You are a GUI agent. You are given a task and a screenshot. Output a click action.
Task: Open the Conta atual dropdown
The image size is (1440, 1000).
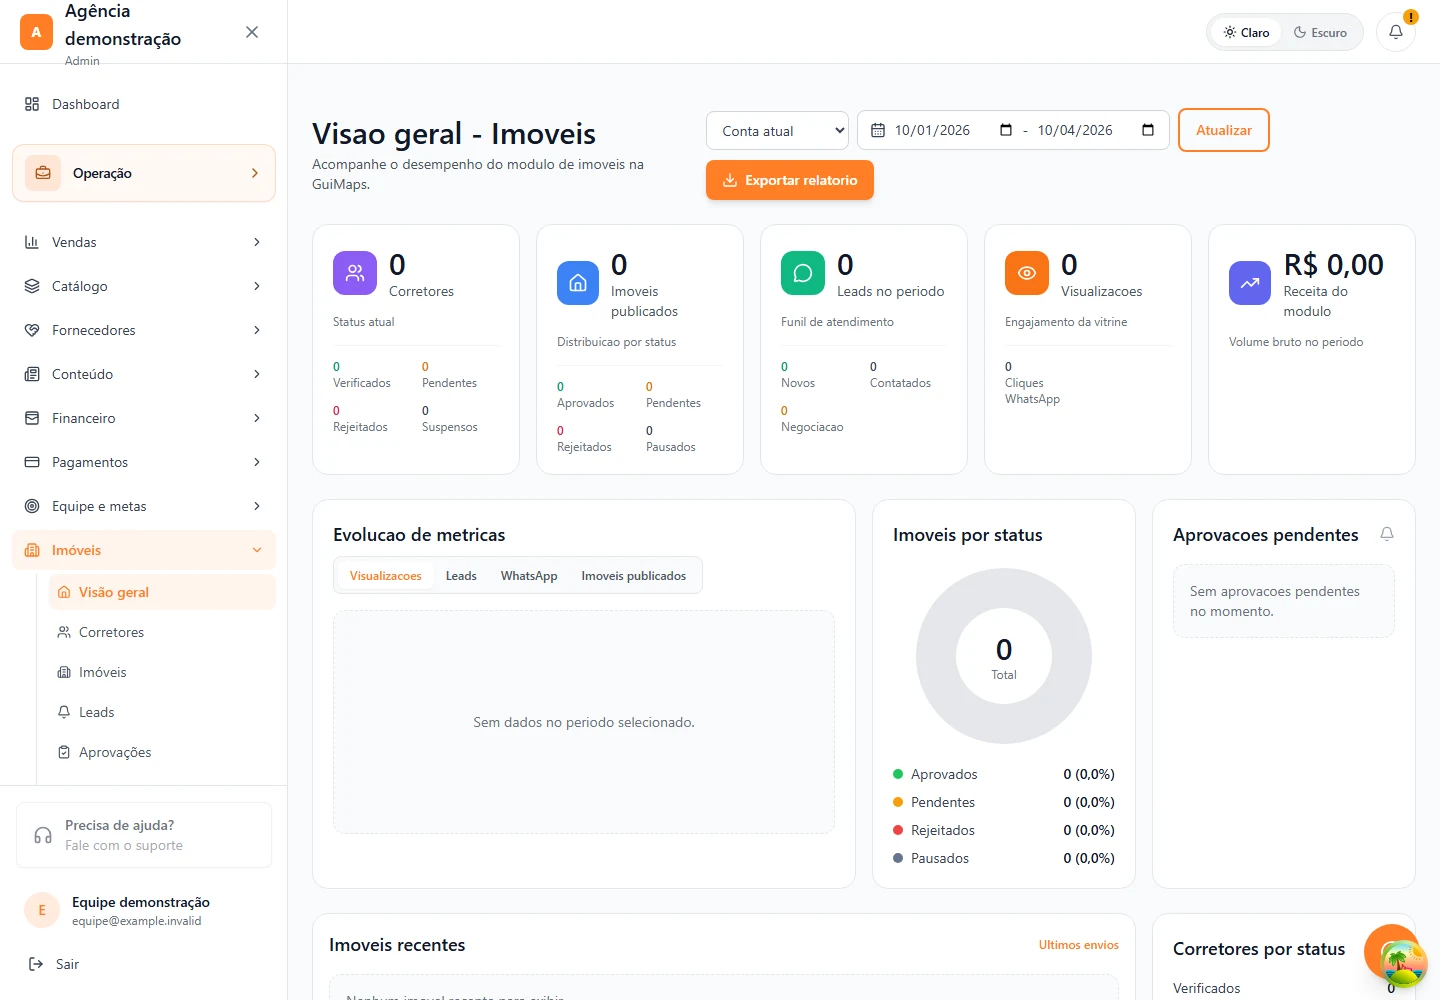point(777,130)
